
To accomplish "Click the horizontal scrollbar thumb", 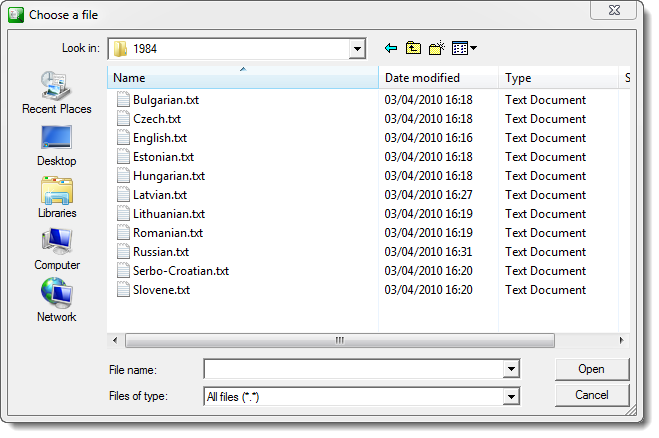I will [339, 340].
